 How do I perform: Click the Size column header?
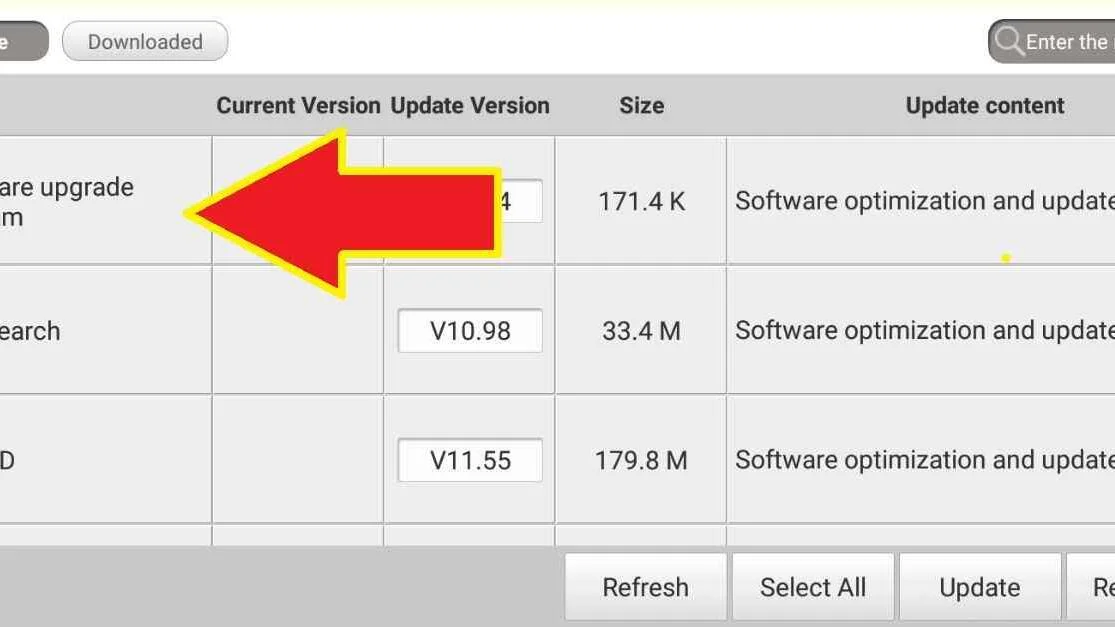pos(641,105)
